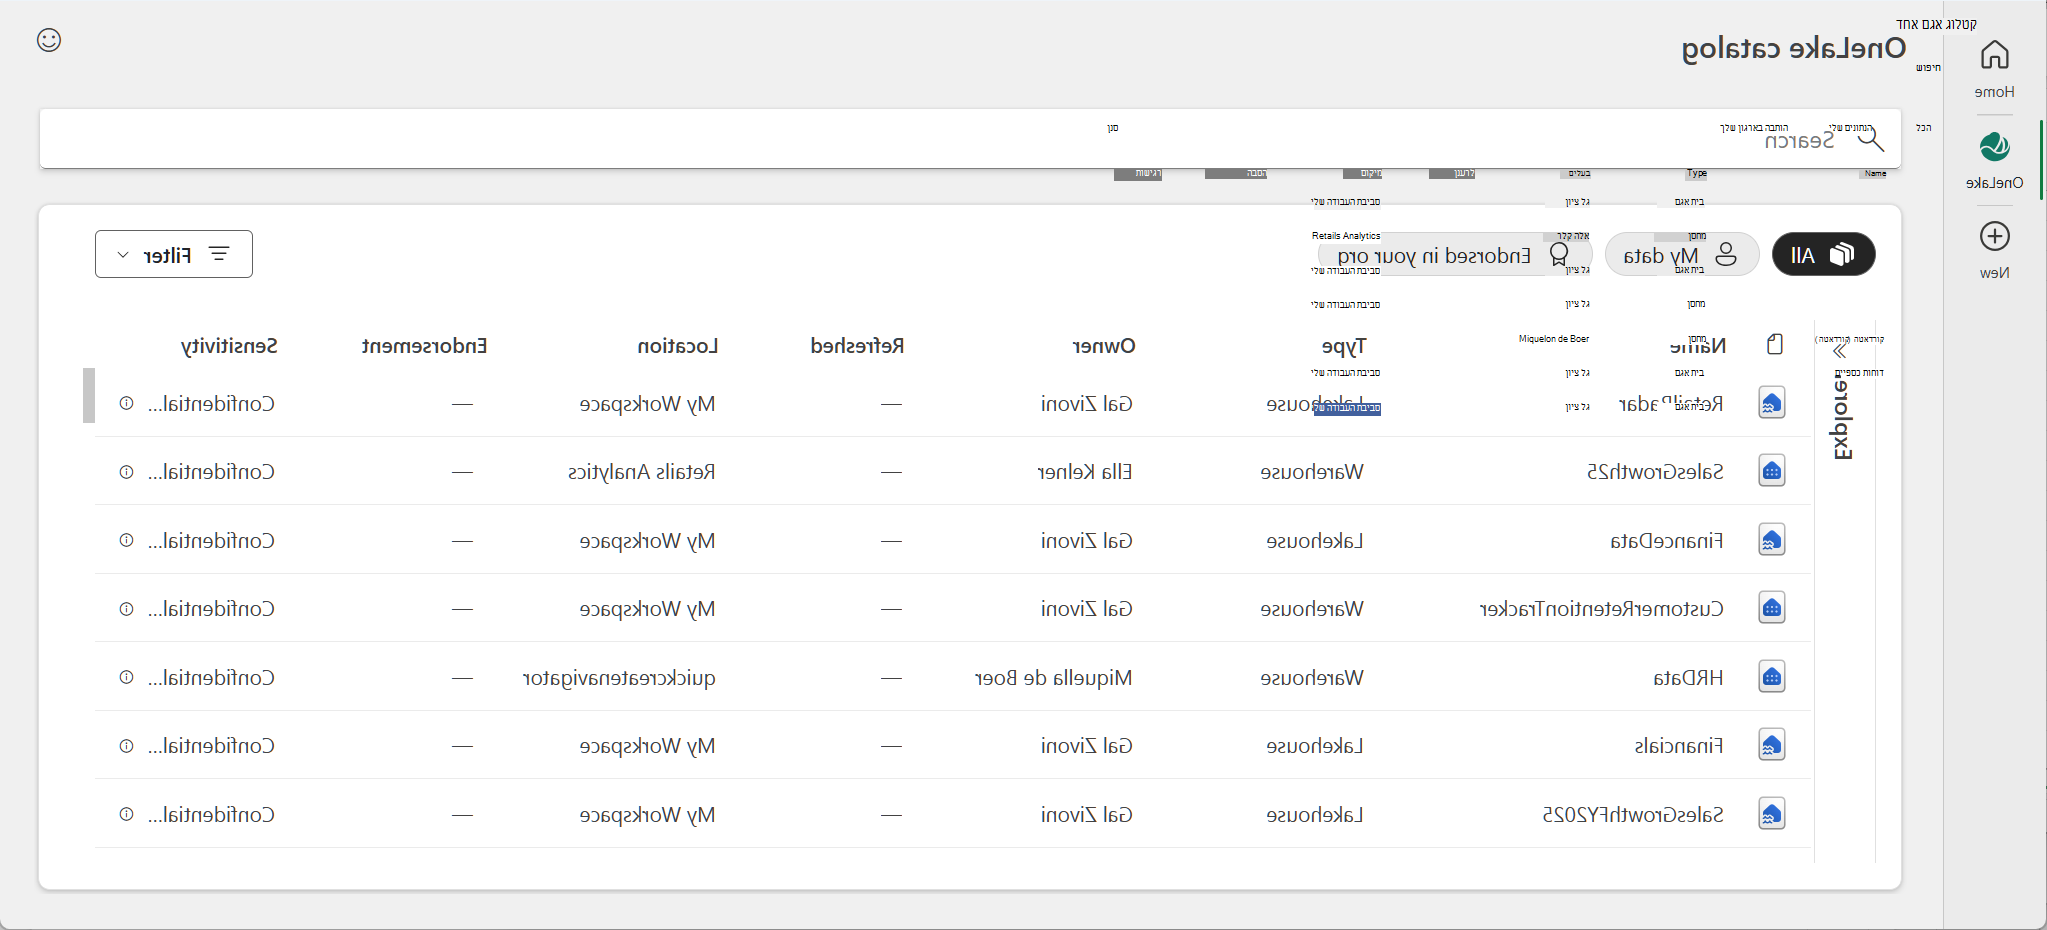Sort by the Endorsement column header
This screenshot has height=930, width=2047.
tap(424, 346)
